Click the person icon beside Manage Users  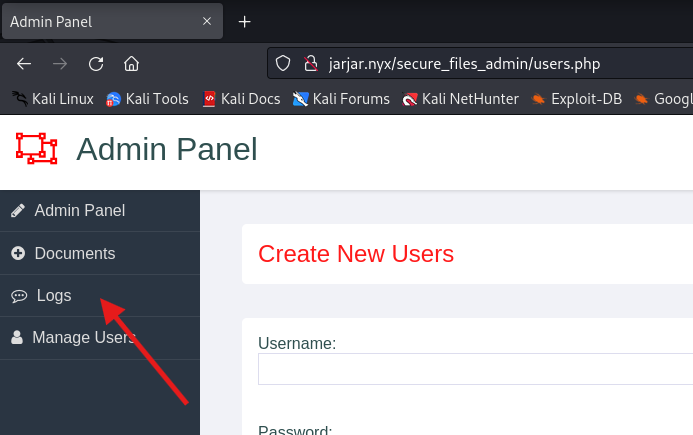[16, 338]
